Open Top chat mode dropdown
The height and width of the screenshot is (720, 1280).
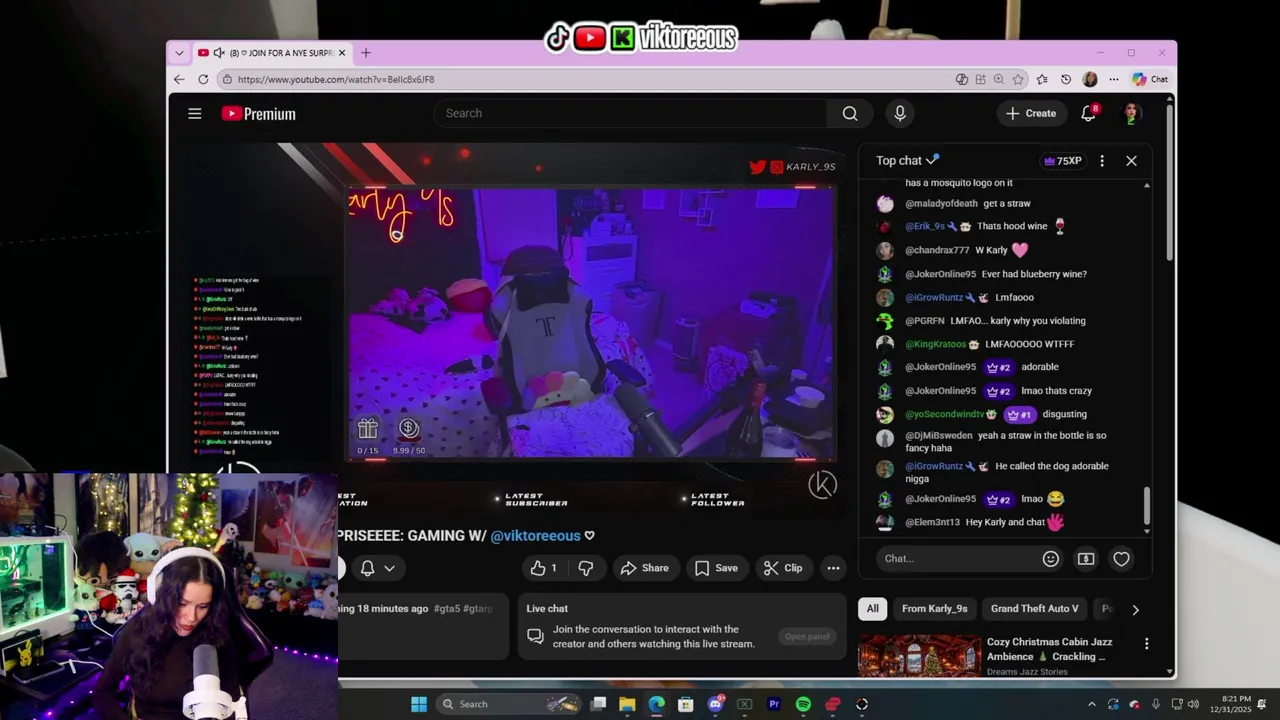tap(908, 161)
